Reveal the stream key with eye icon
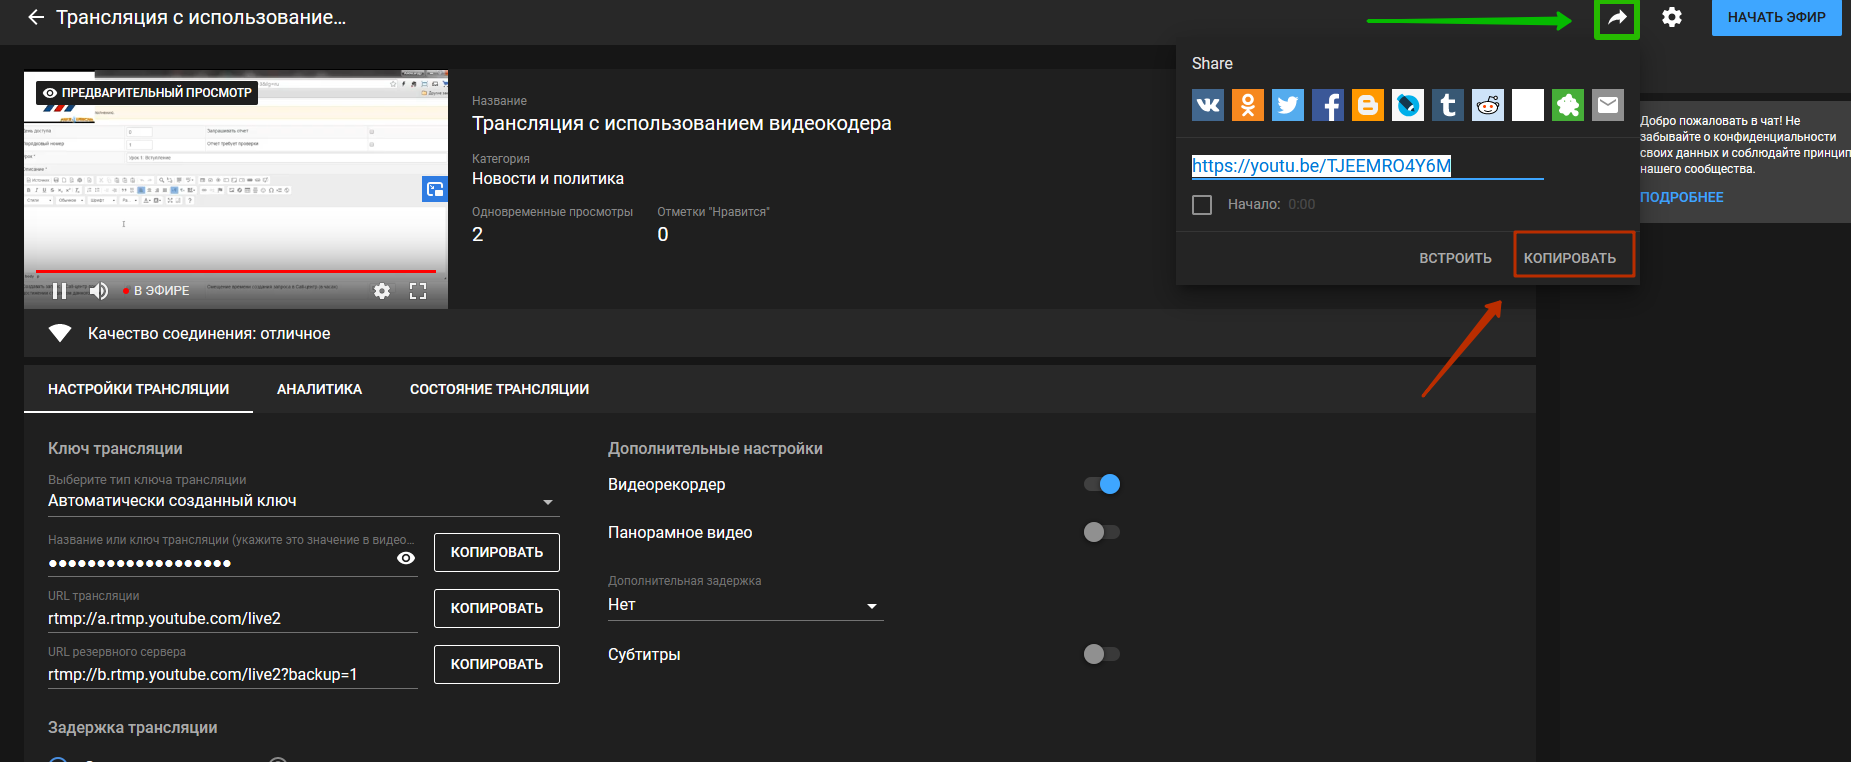Viewport: 1851px width, 762px height. coord(406,559)
